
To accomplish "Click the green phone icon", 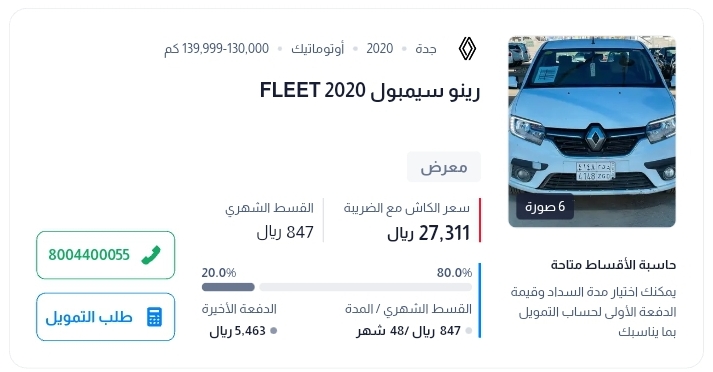I will pyautogui.click(x=151, y=255).
